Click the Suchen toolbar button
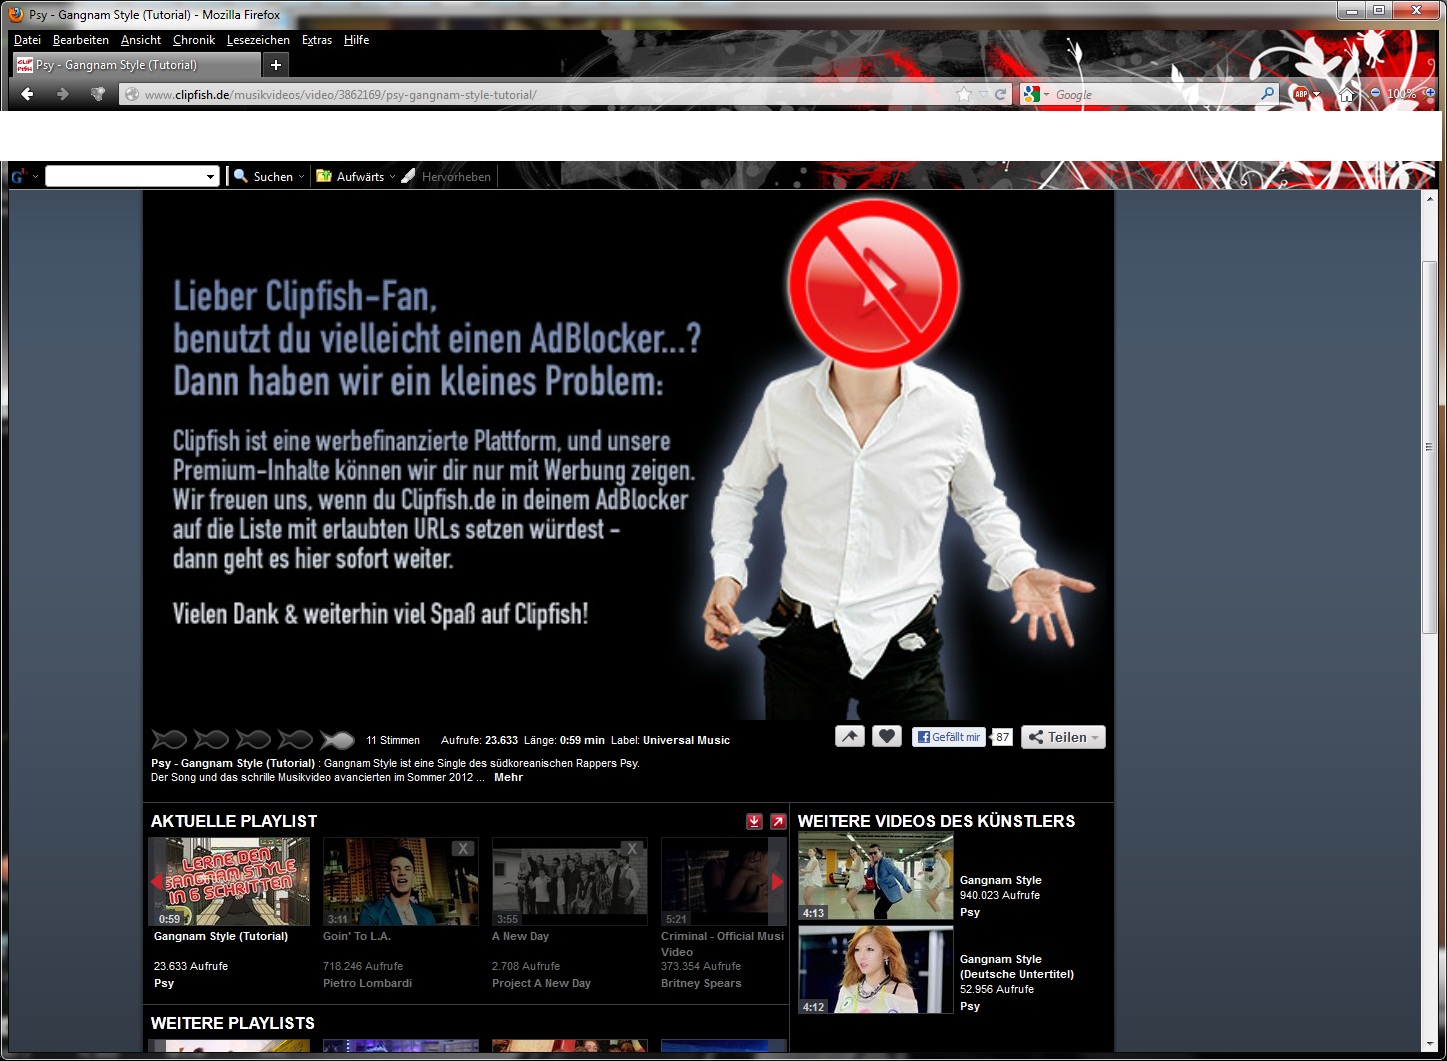 pyautogui.click(x=264, y=176)
